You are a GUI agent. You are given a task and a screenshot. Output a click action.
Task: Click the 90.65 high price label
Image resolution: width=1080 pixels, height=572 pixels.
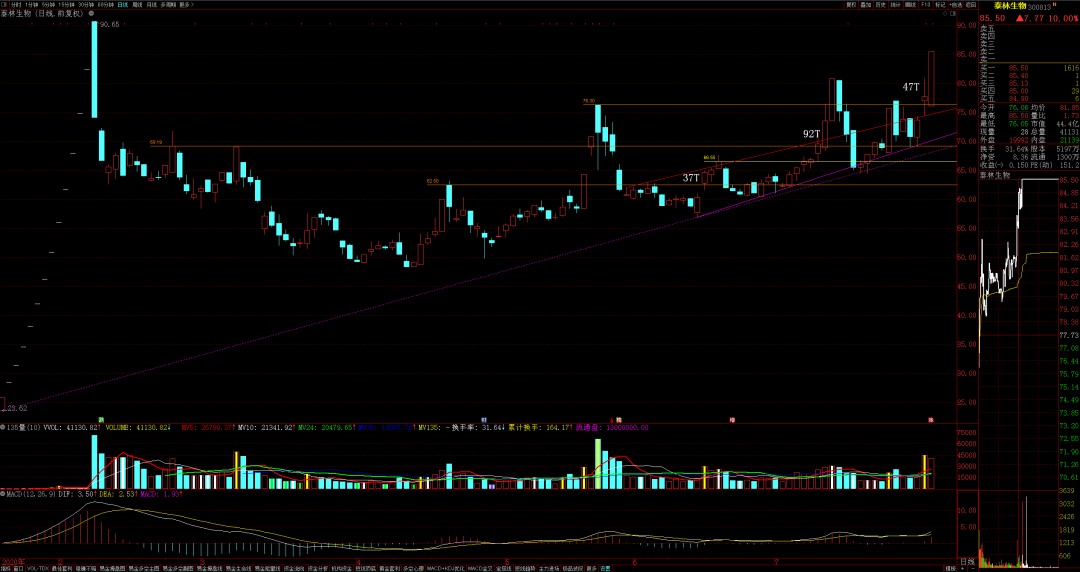(109, 24)
